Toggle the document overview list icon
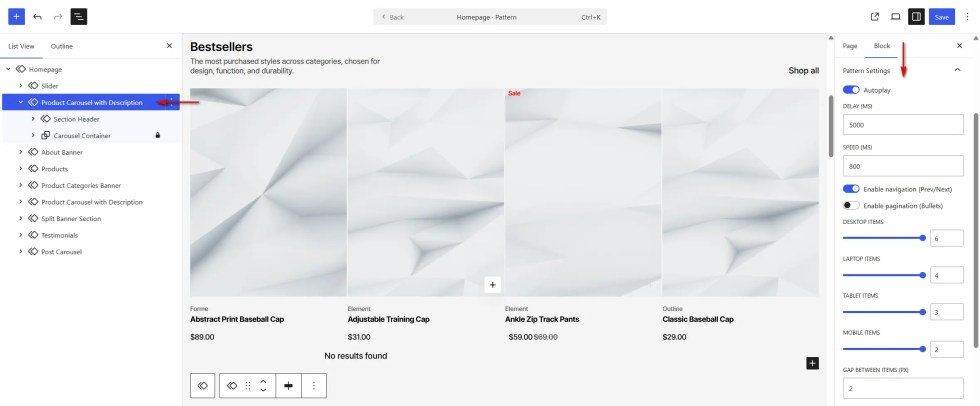Viewport: 980px width, 406px height. click(x=79, y=17)
